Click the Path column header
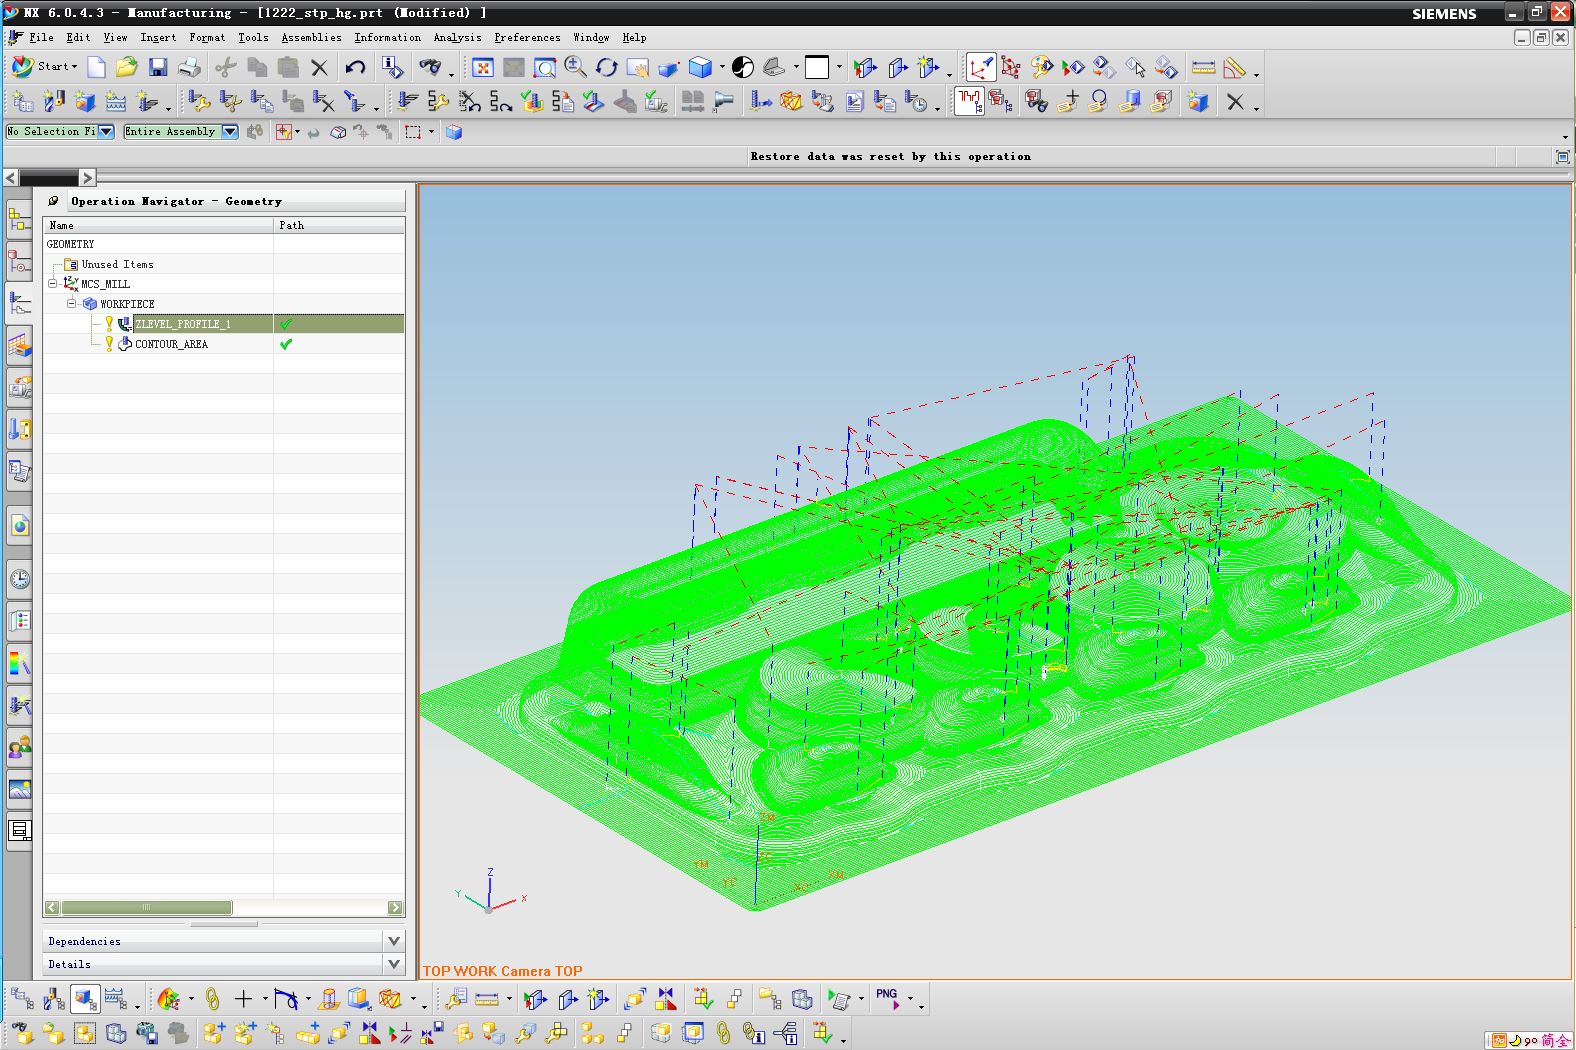The image size is (1576, 1050). 339,225
